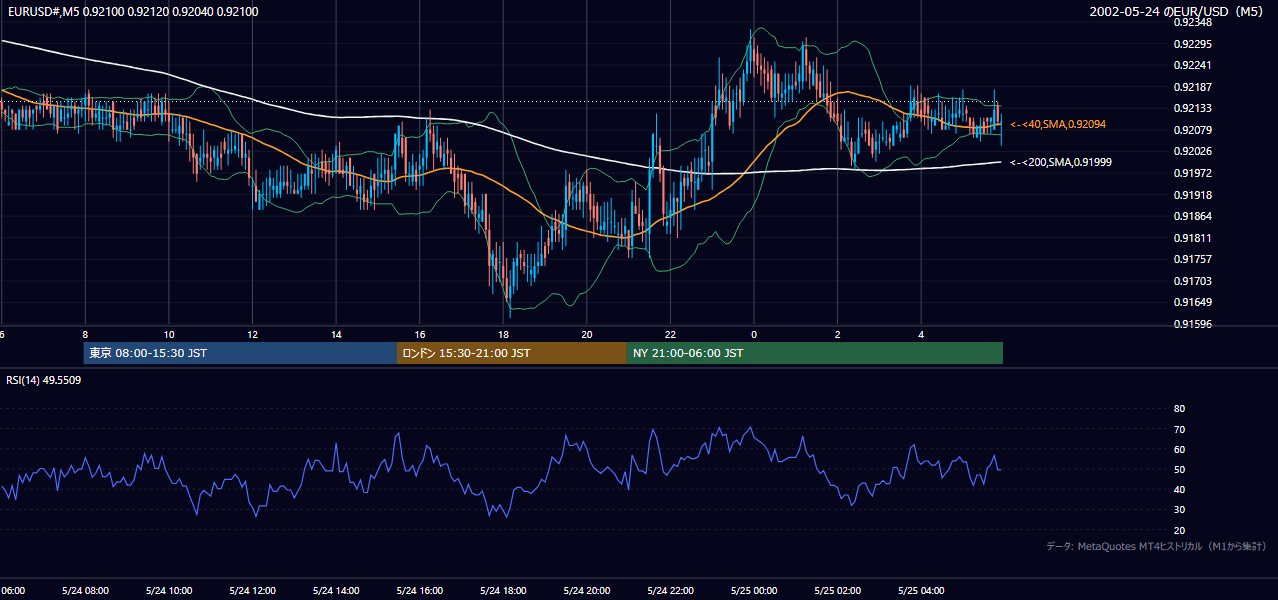The height and width of the screenshot is (600, 1278).
Task: Click hour label 0 below the price chart
Action: coord(754,334)
